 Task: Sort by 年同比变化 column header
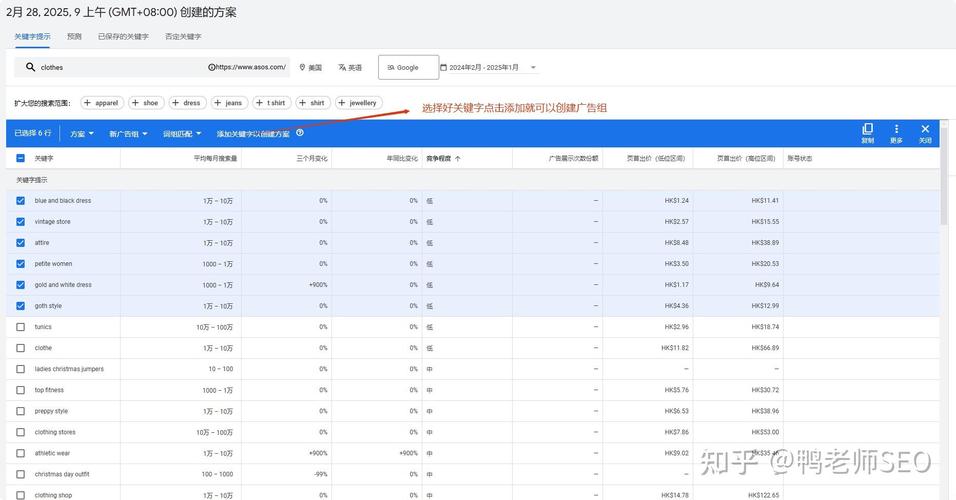pyautogui.click(x=402, y=159)
